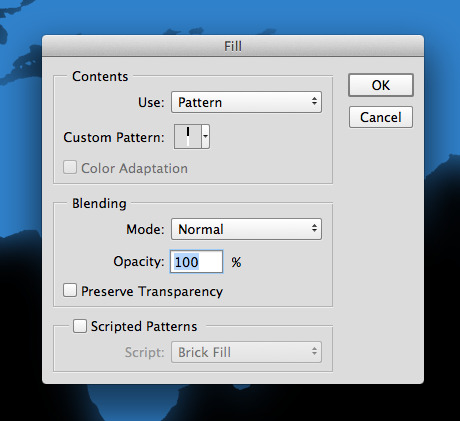
Task: Open the Use dropdown set to Pattern
Action: pyautogui.click(x=246, y=102)
